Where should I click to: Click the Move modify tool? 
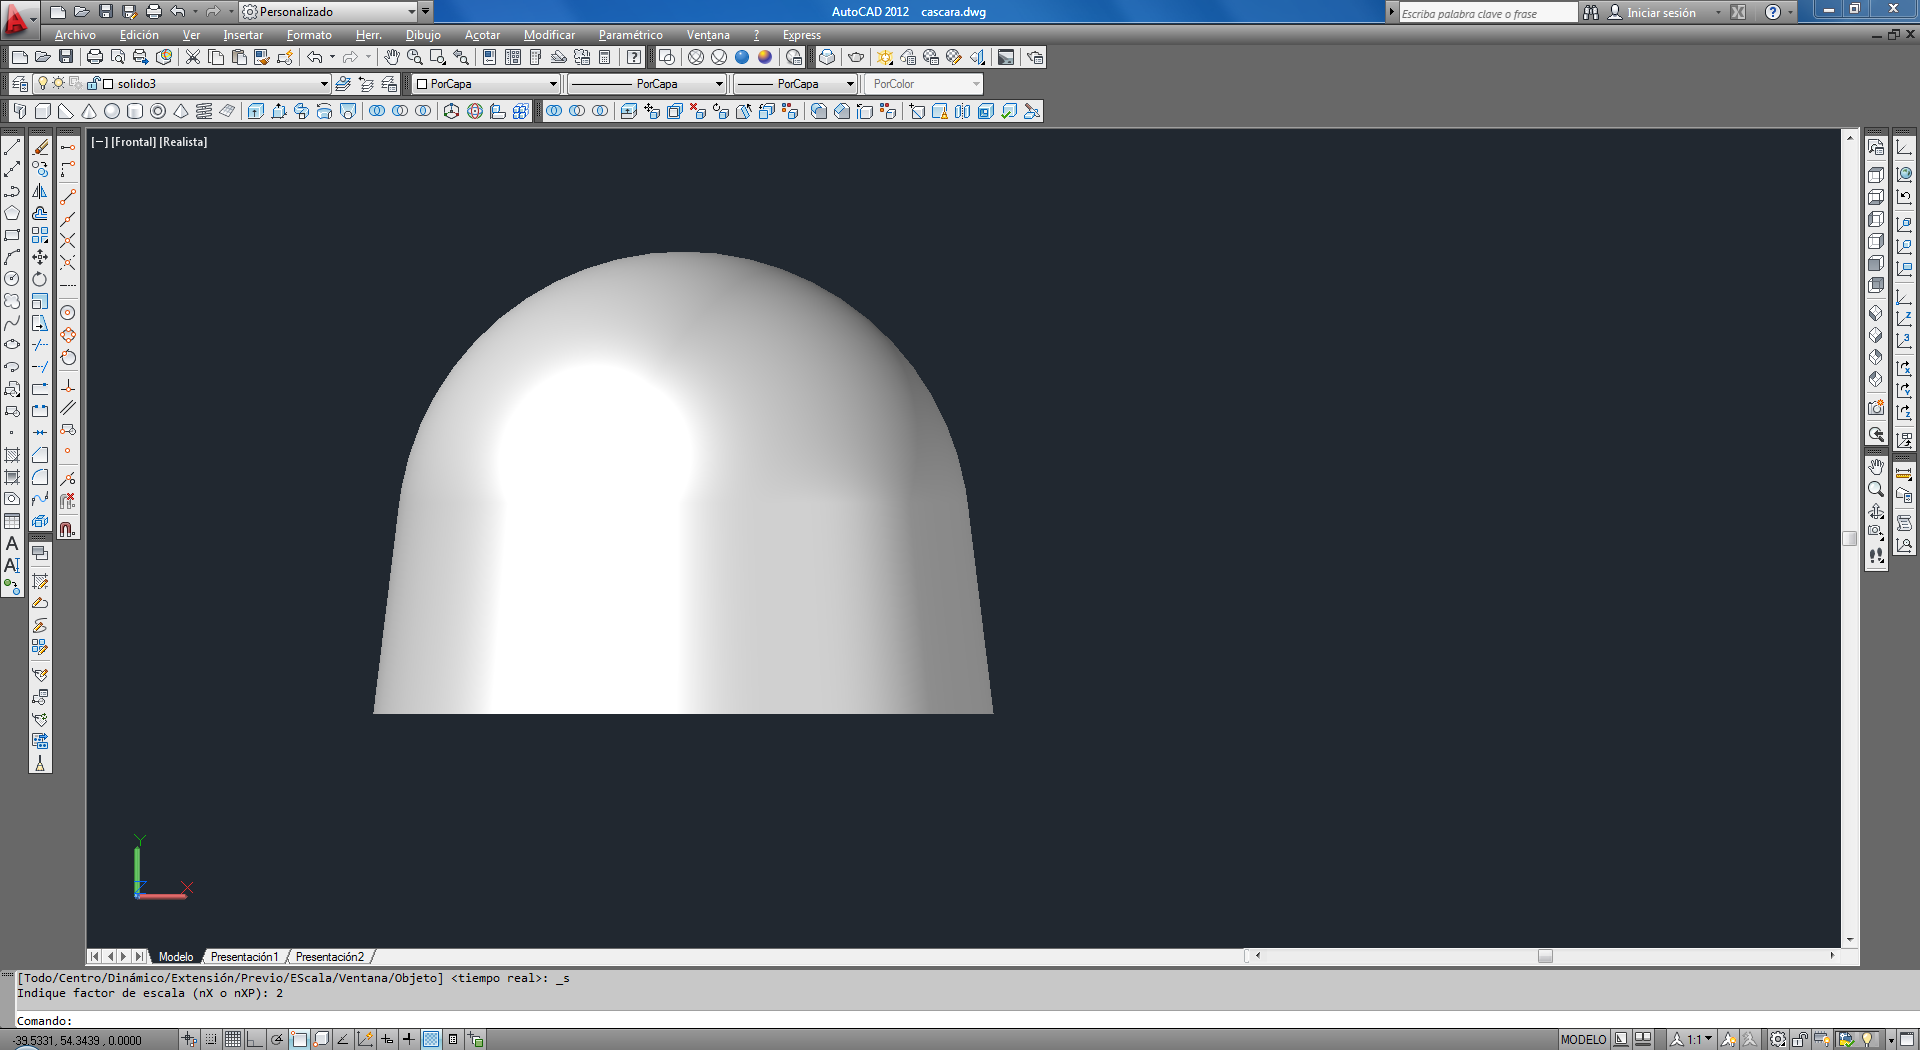(x=40, y=257)
